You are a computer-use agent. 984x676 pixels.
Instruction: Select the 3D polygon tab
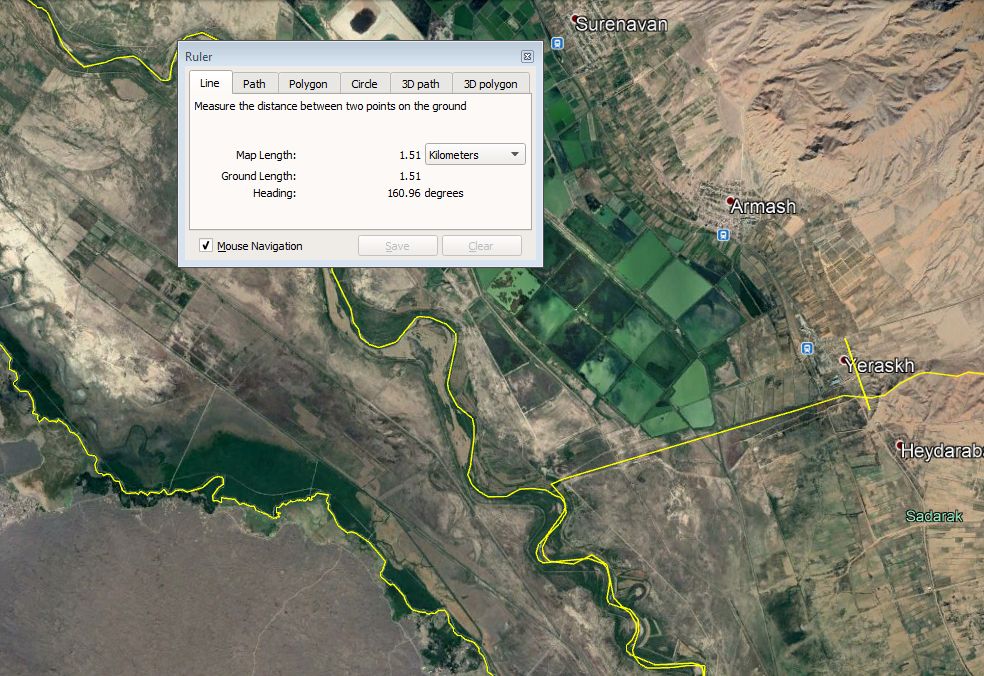click(x=490, y=84)
